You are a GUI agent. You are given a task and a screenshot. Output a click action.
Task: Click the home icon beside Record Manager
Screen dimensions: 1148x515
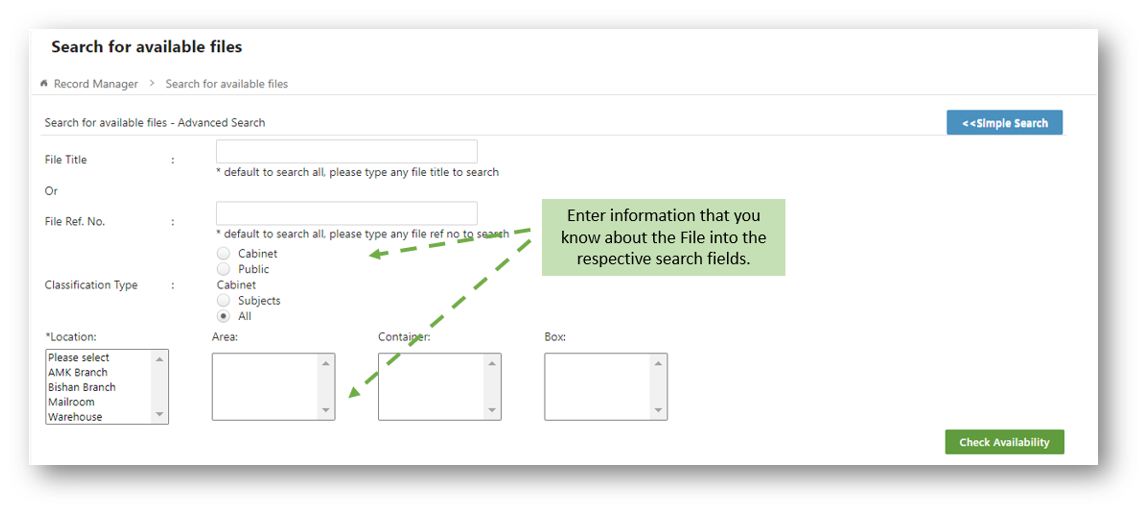(x=44, y=84)
